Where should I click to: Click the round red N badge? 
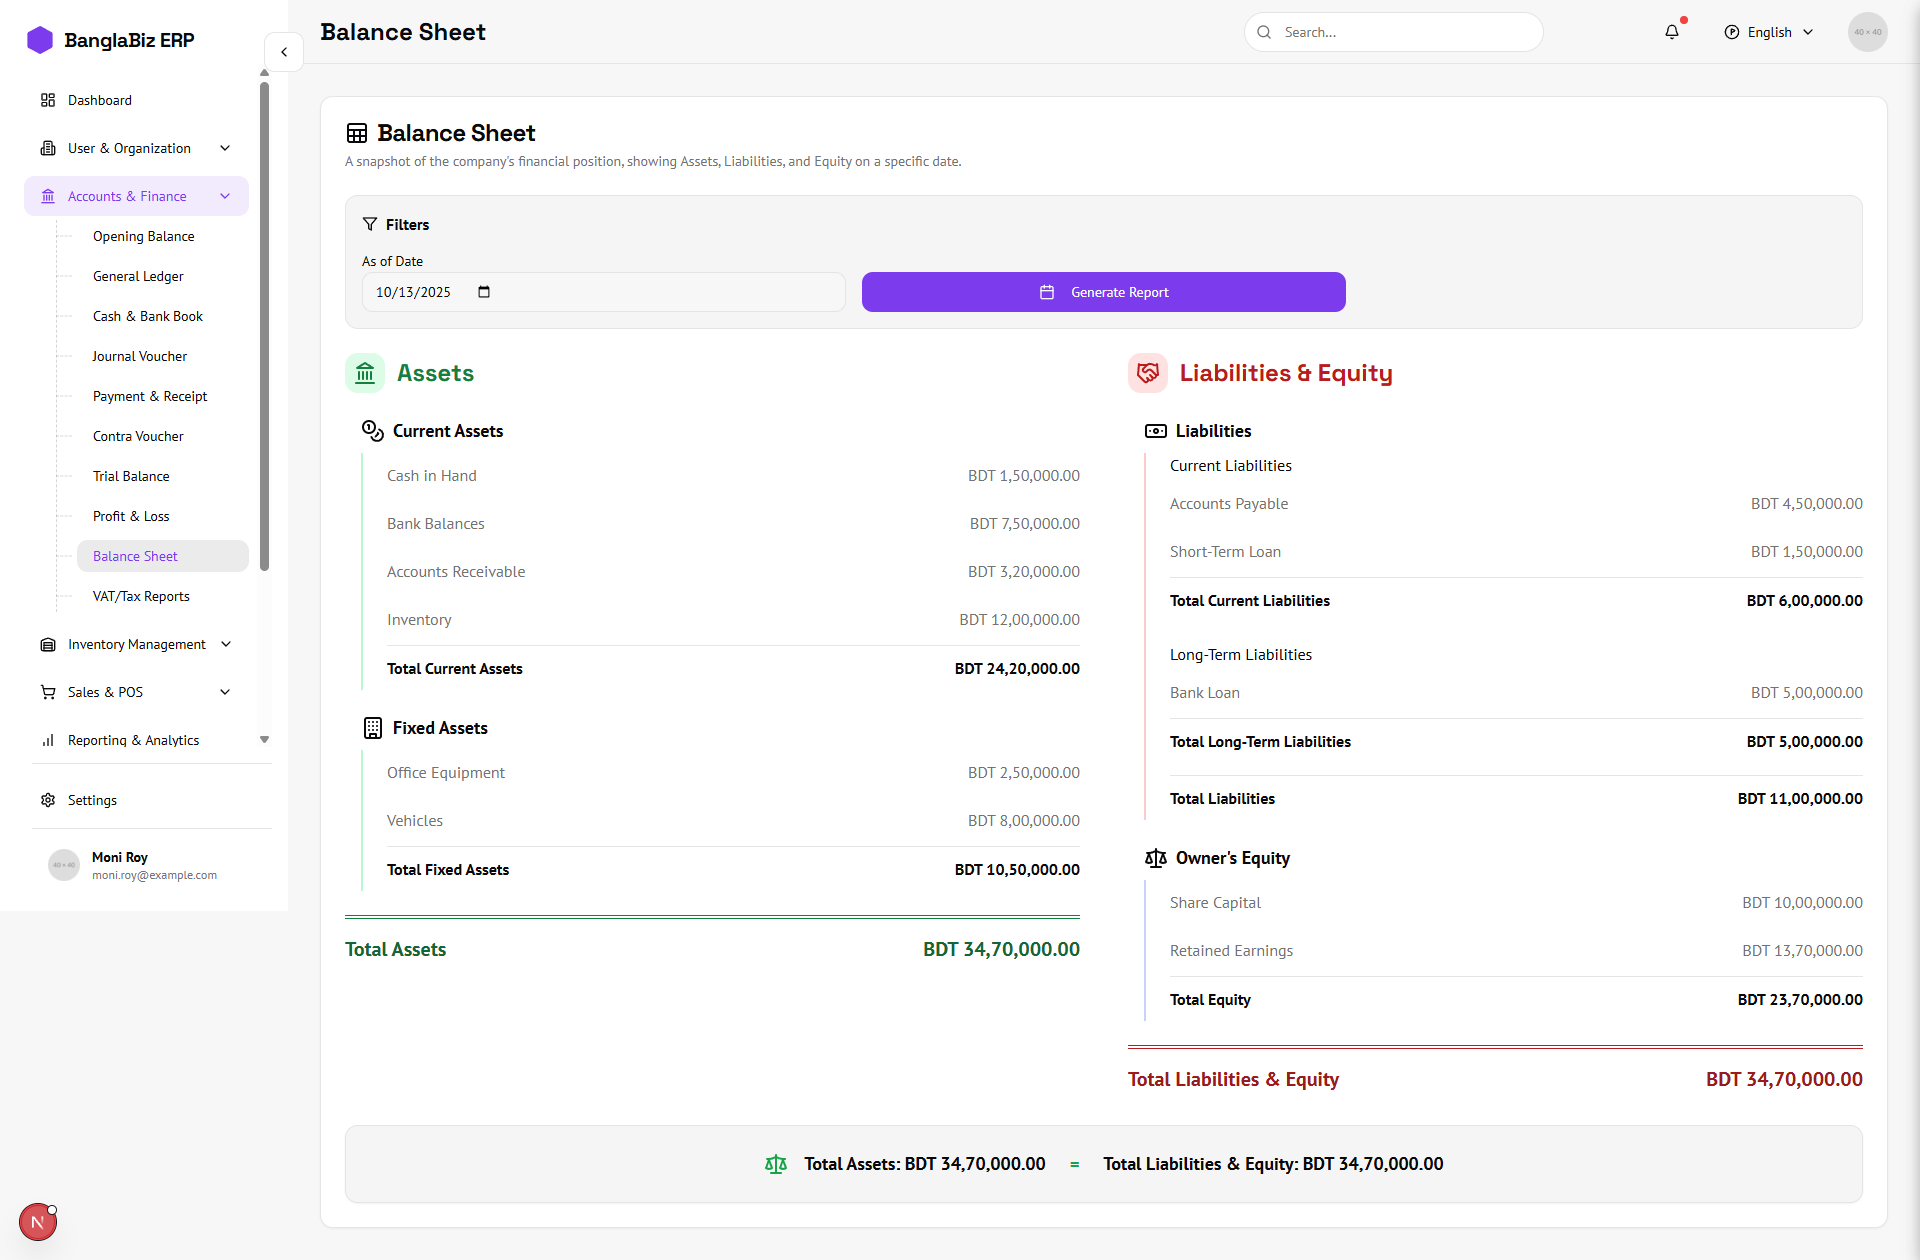38,1222
